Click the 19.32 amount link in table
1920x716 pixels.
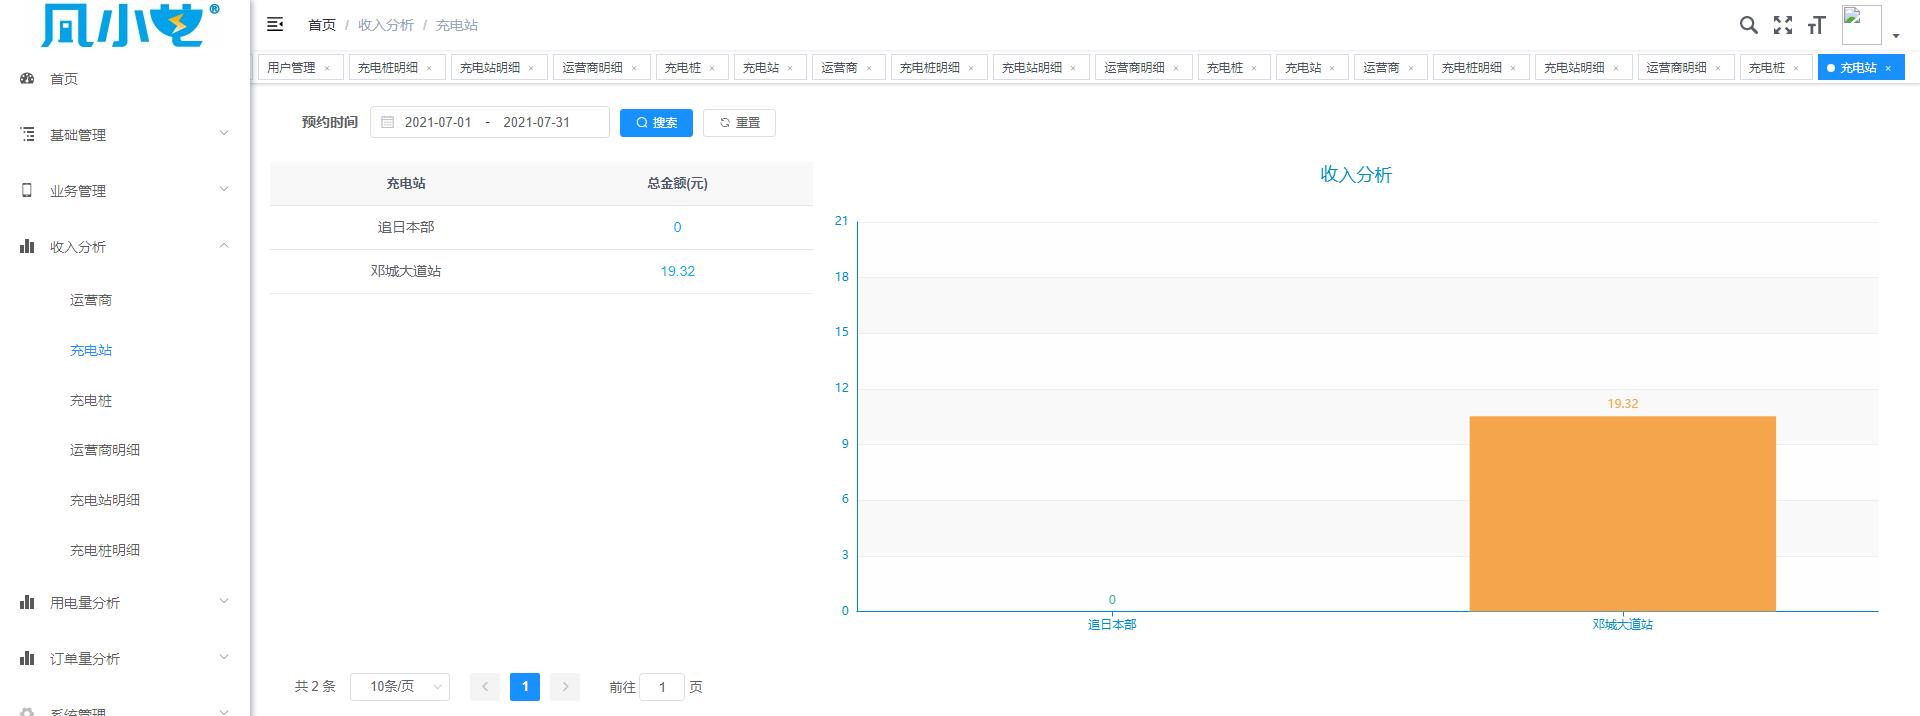tap(677, 271)
